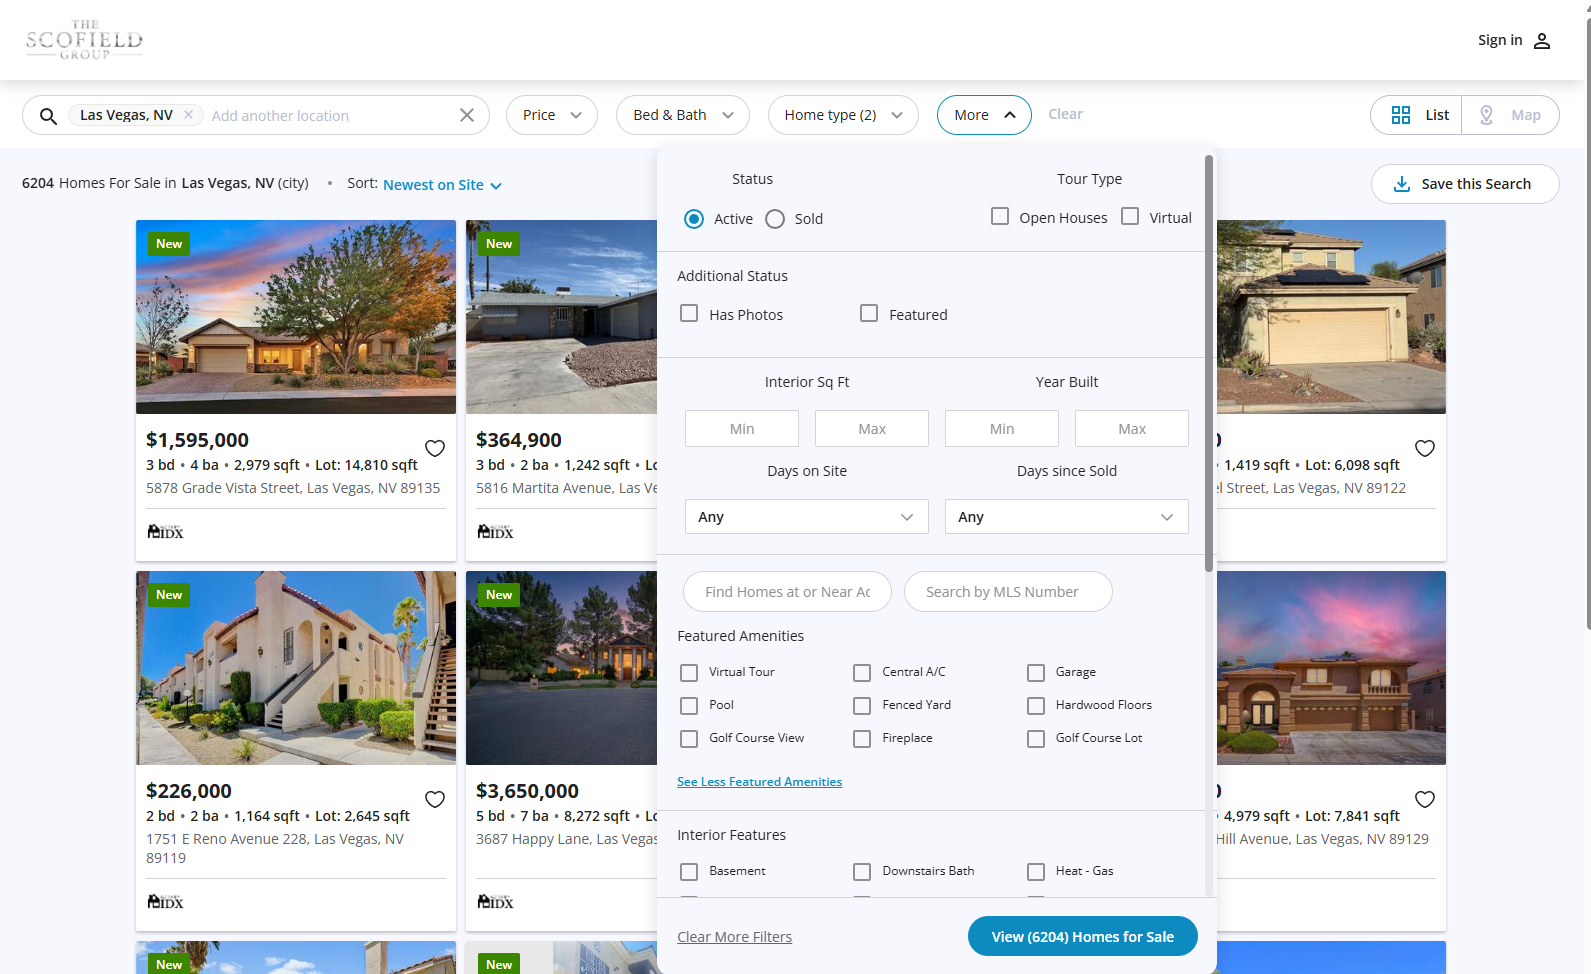This screenshot has height=974, width=1591.
Task: Open the Days since Sold dropdown
Action: point(1067,517)
